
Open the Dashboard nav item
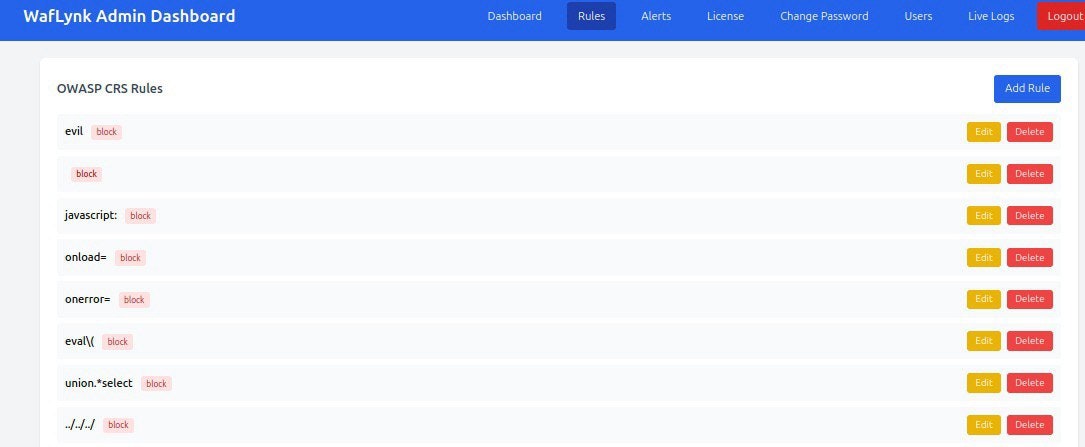[x=514, y=16]
